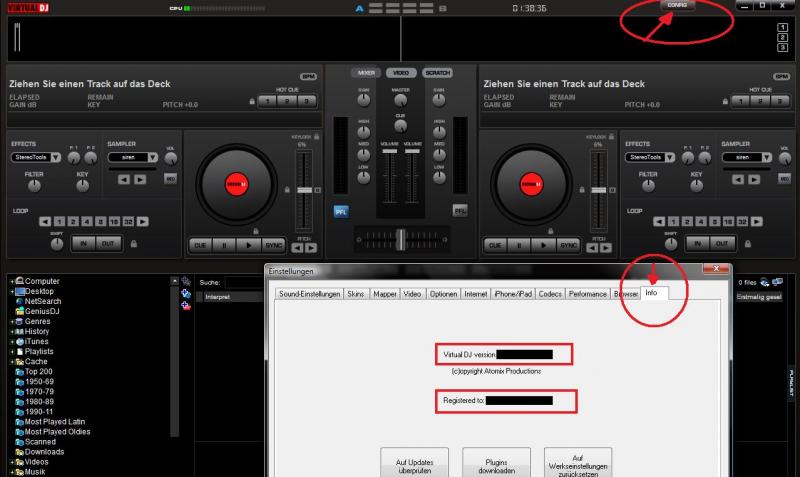Click the left channel volume fader

click(x=389, y=151)
